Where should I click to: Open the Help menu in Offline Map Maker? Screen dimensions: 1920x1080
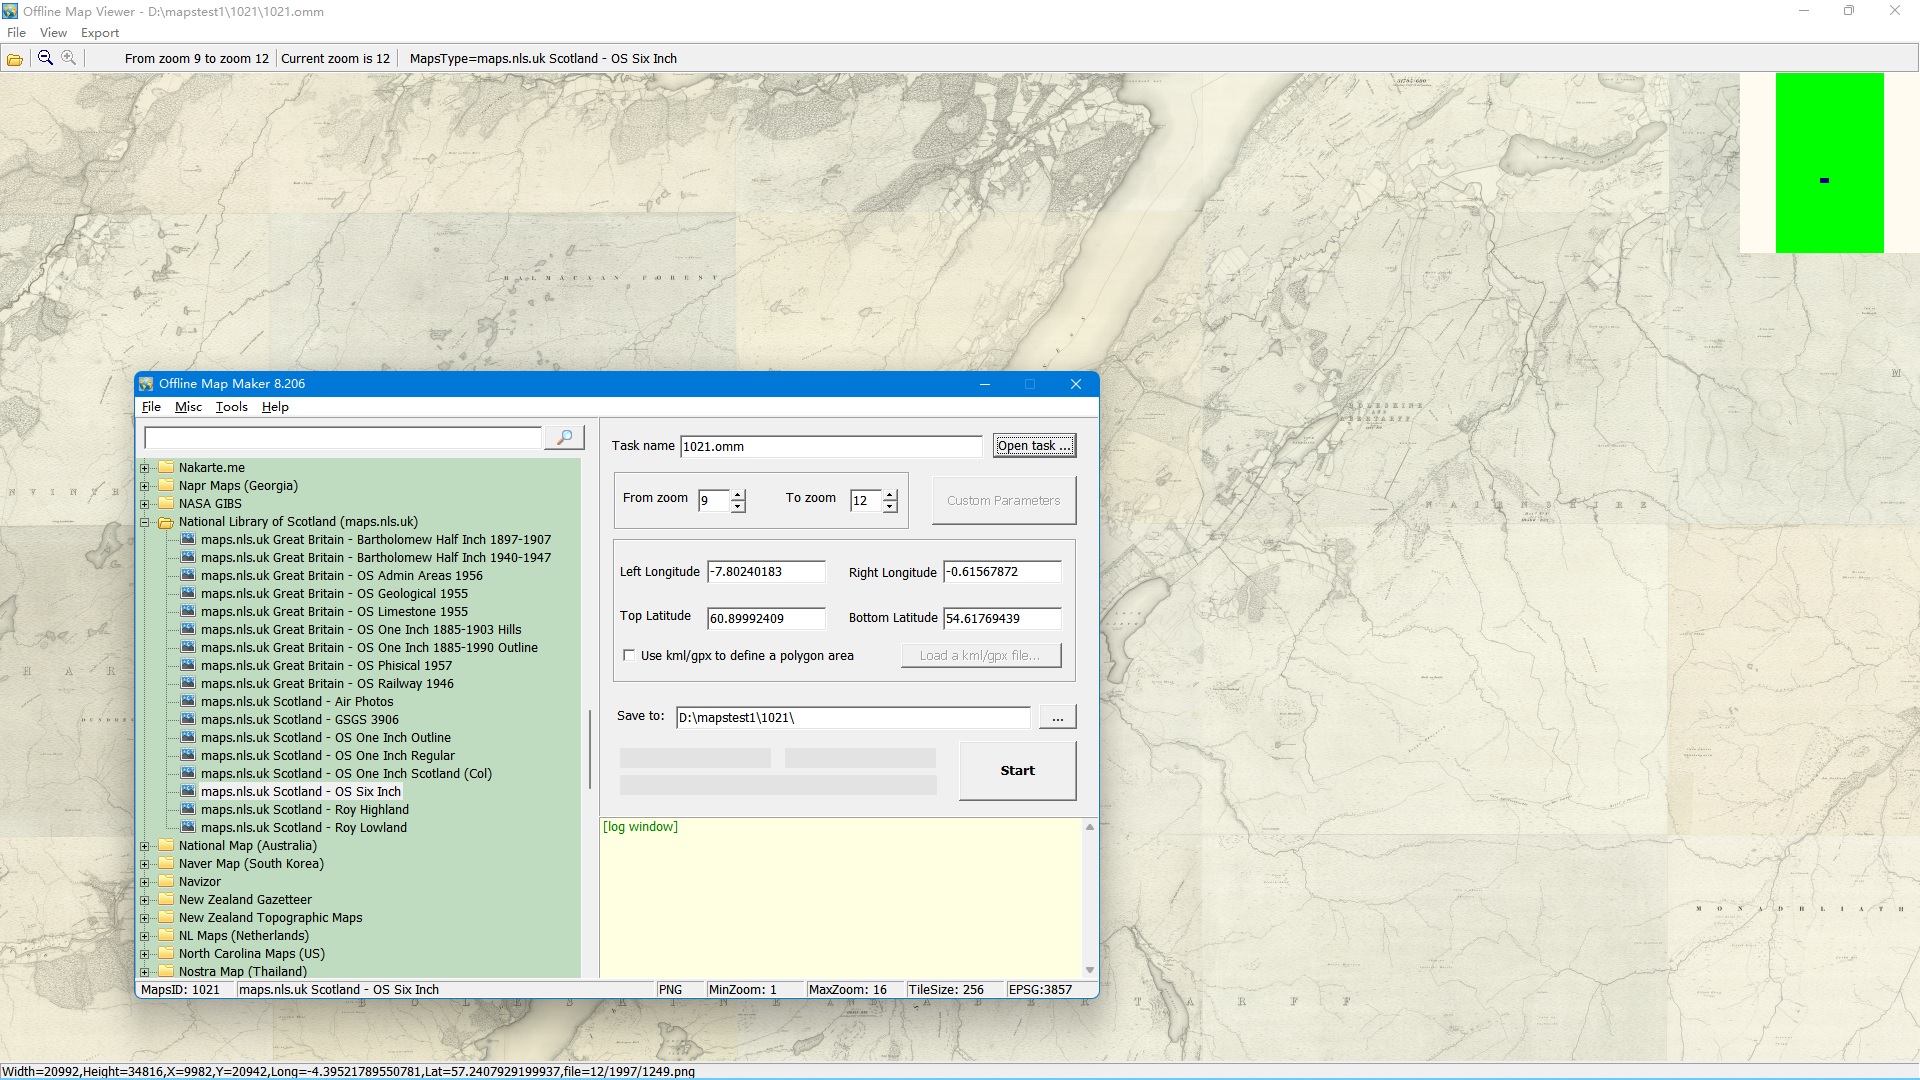tap(275, 407)
